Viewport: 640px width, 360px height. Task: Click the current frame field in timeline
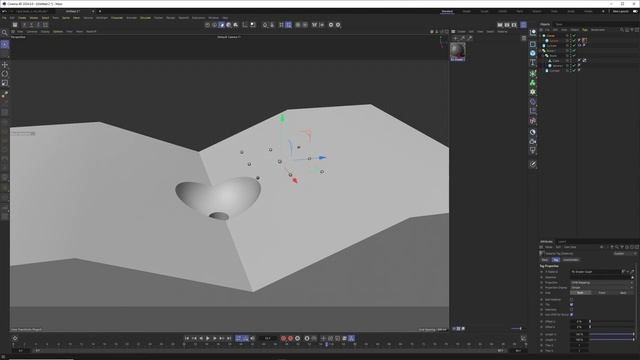click(x=267, y=338)
